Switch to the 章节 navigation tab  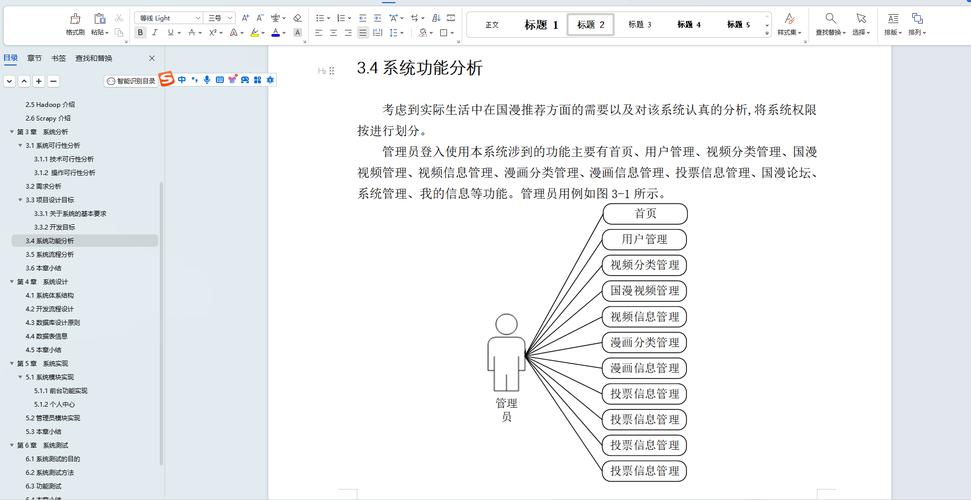click(x=34, y=58)
